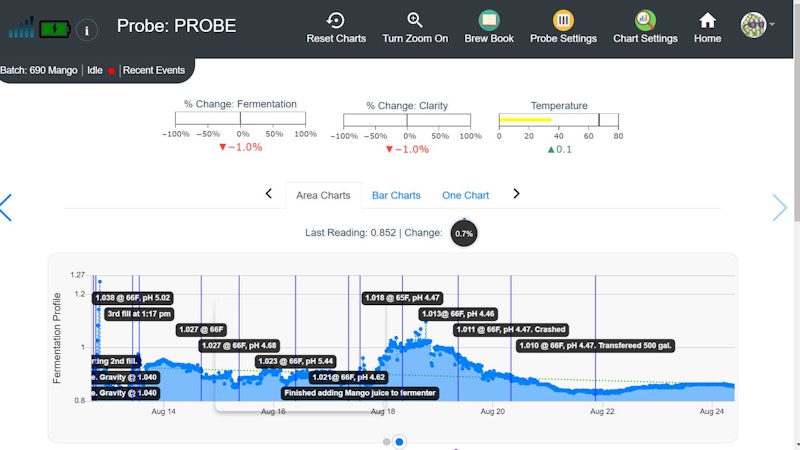This screenshot has width=800, height=450.
Task: Select the first carousel page dot
Action: 387,441
